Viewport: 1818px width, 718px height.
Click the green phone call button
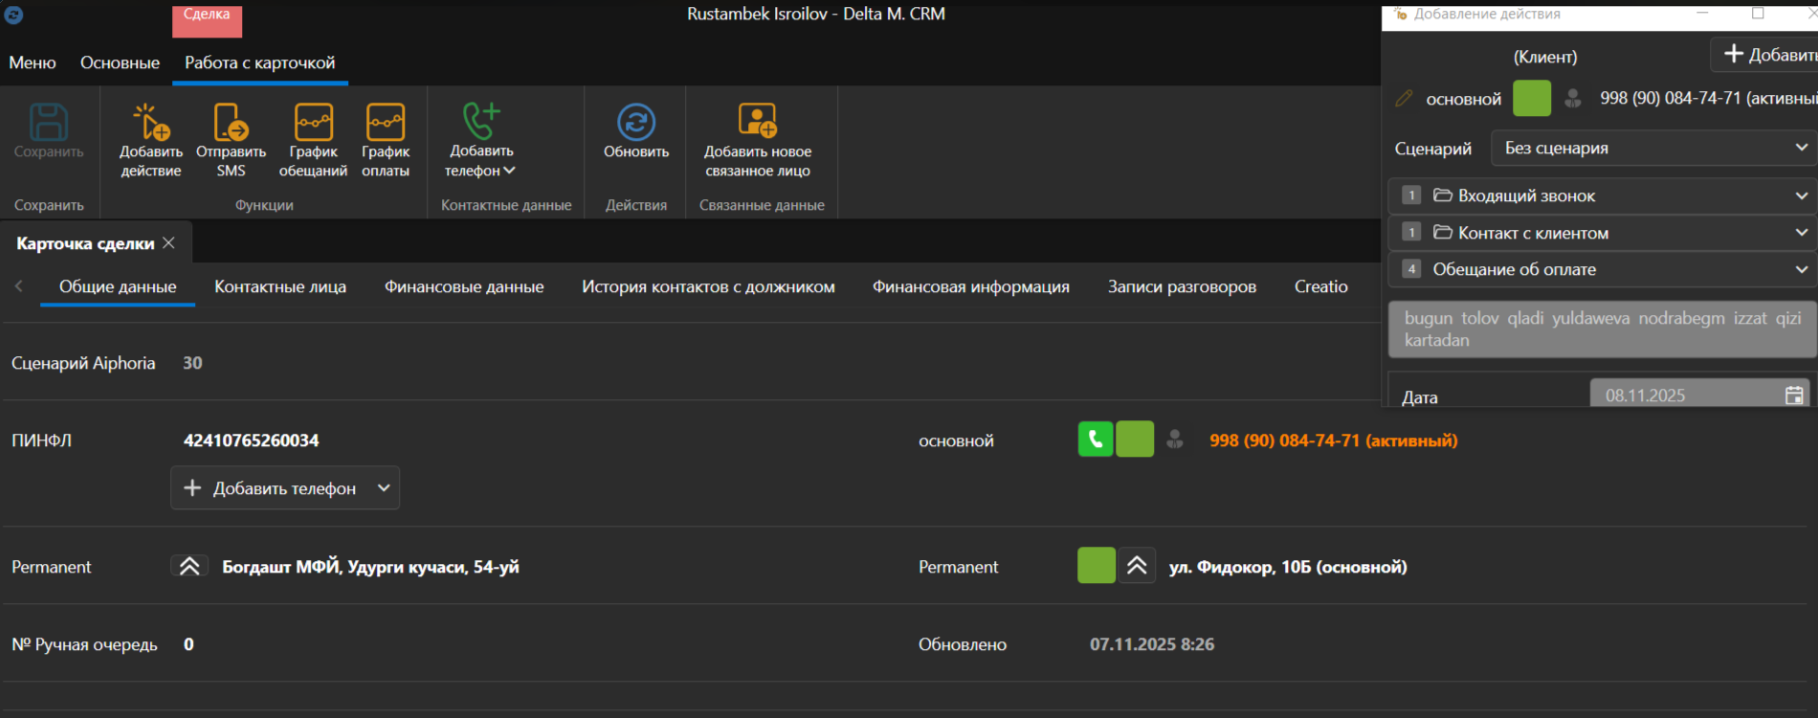[1095, 439]
